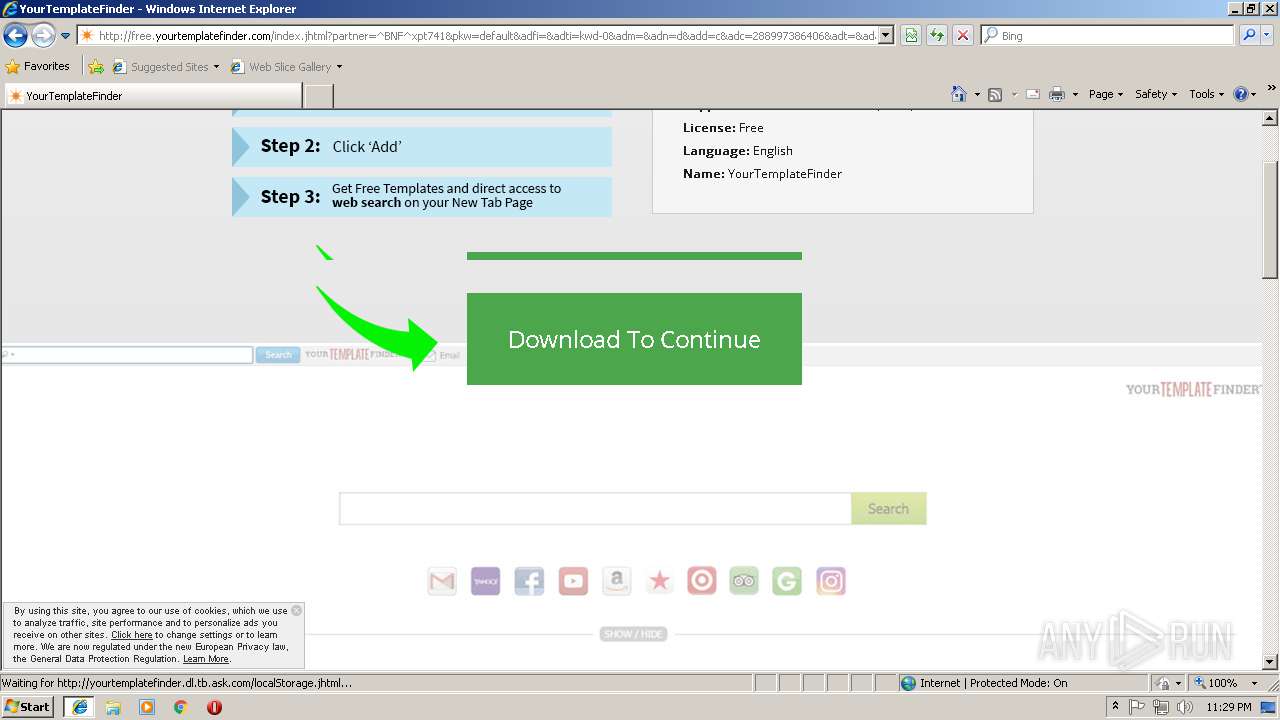
Task: Open a new blank tab
Action: (x=318, y=96)
